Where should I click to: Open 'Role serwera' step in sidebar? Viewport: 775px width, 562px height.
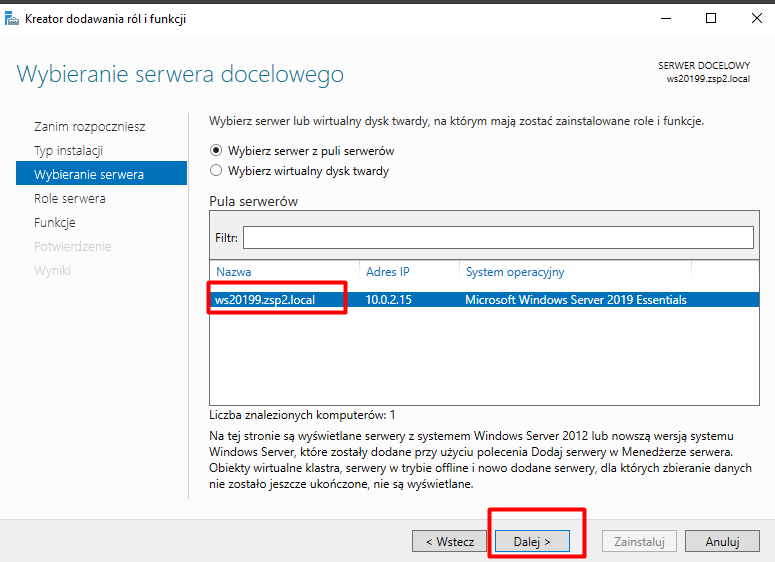[x=69, y=199]
